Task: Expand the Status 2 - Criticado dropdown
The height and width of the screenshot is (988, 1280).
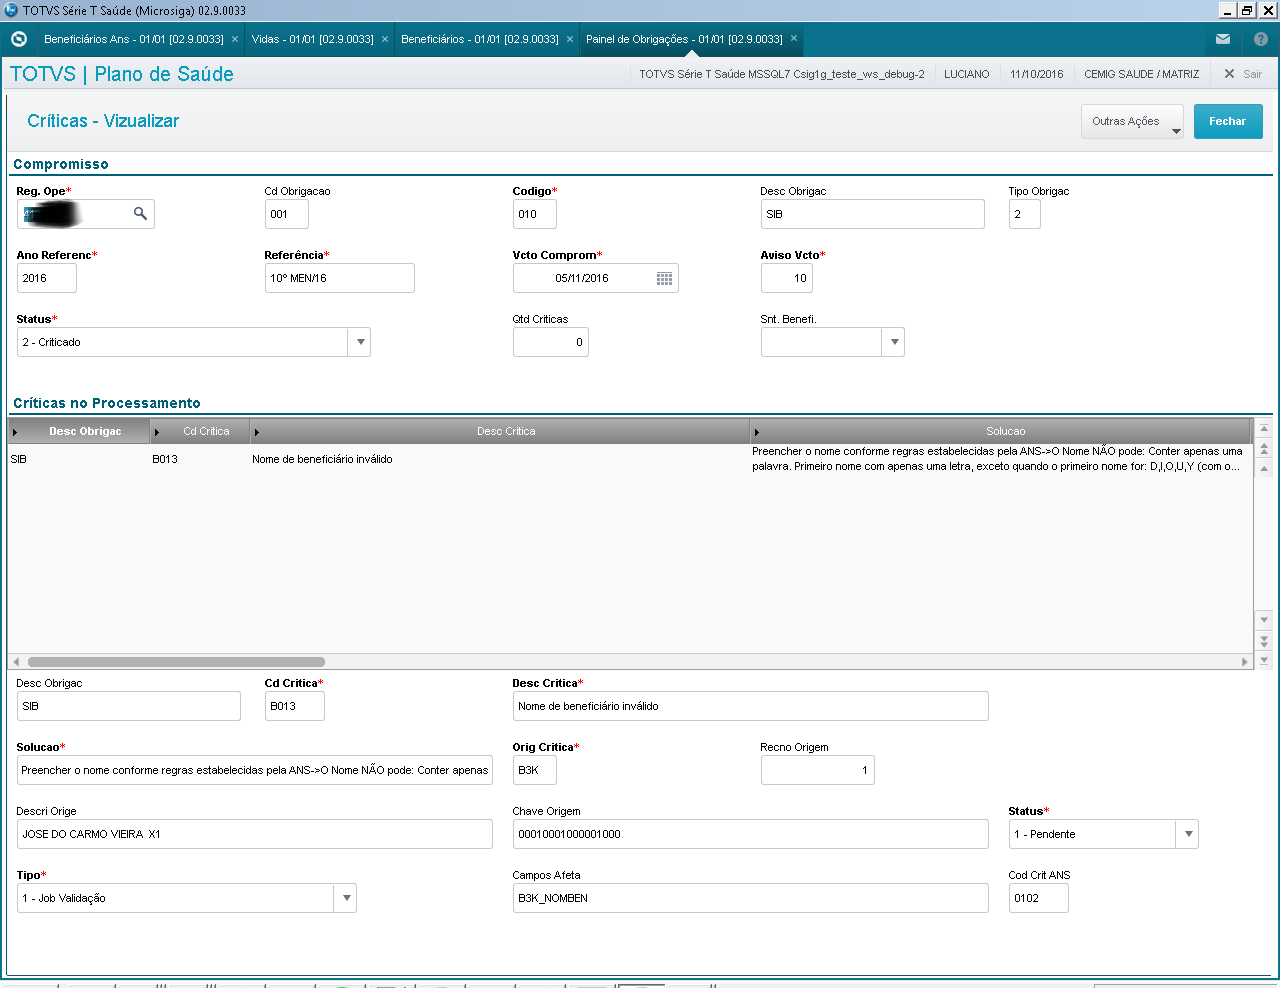Action: click(360, 342)
